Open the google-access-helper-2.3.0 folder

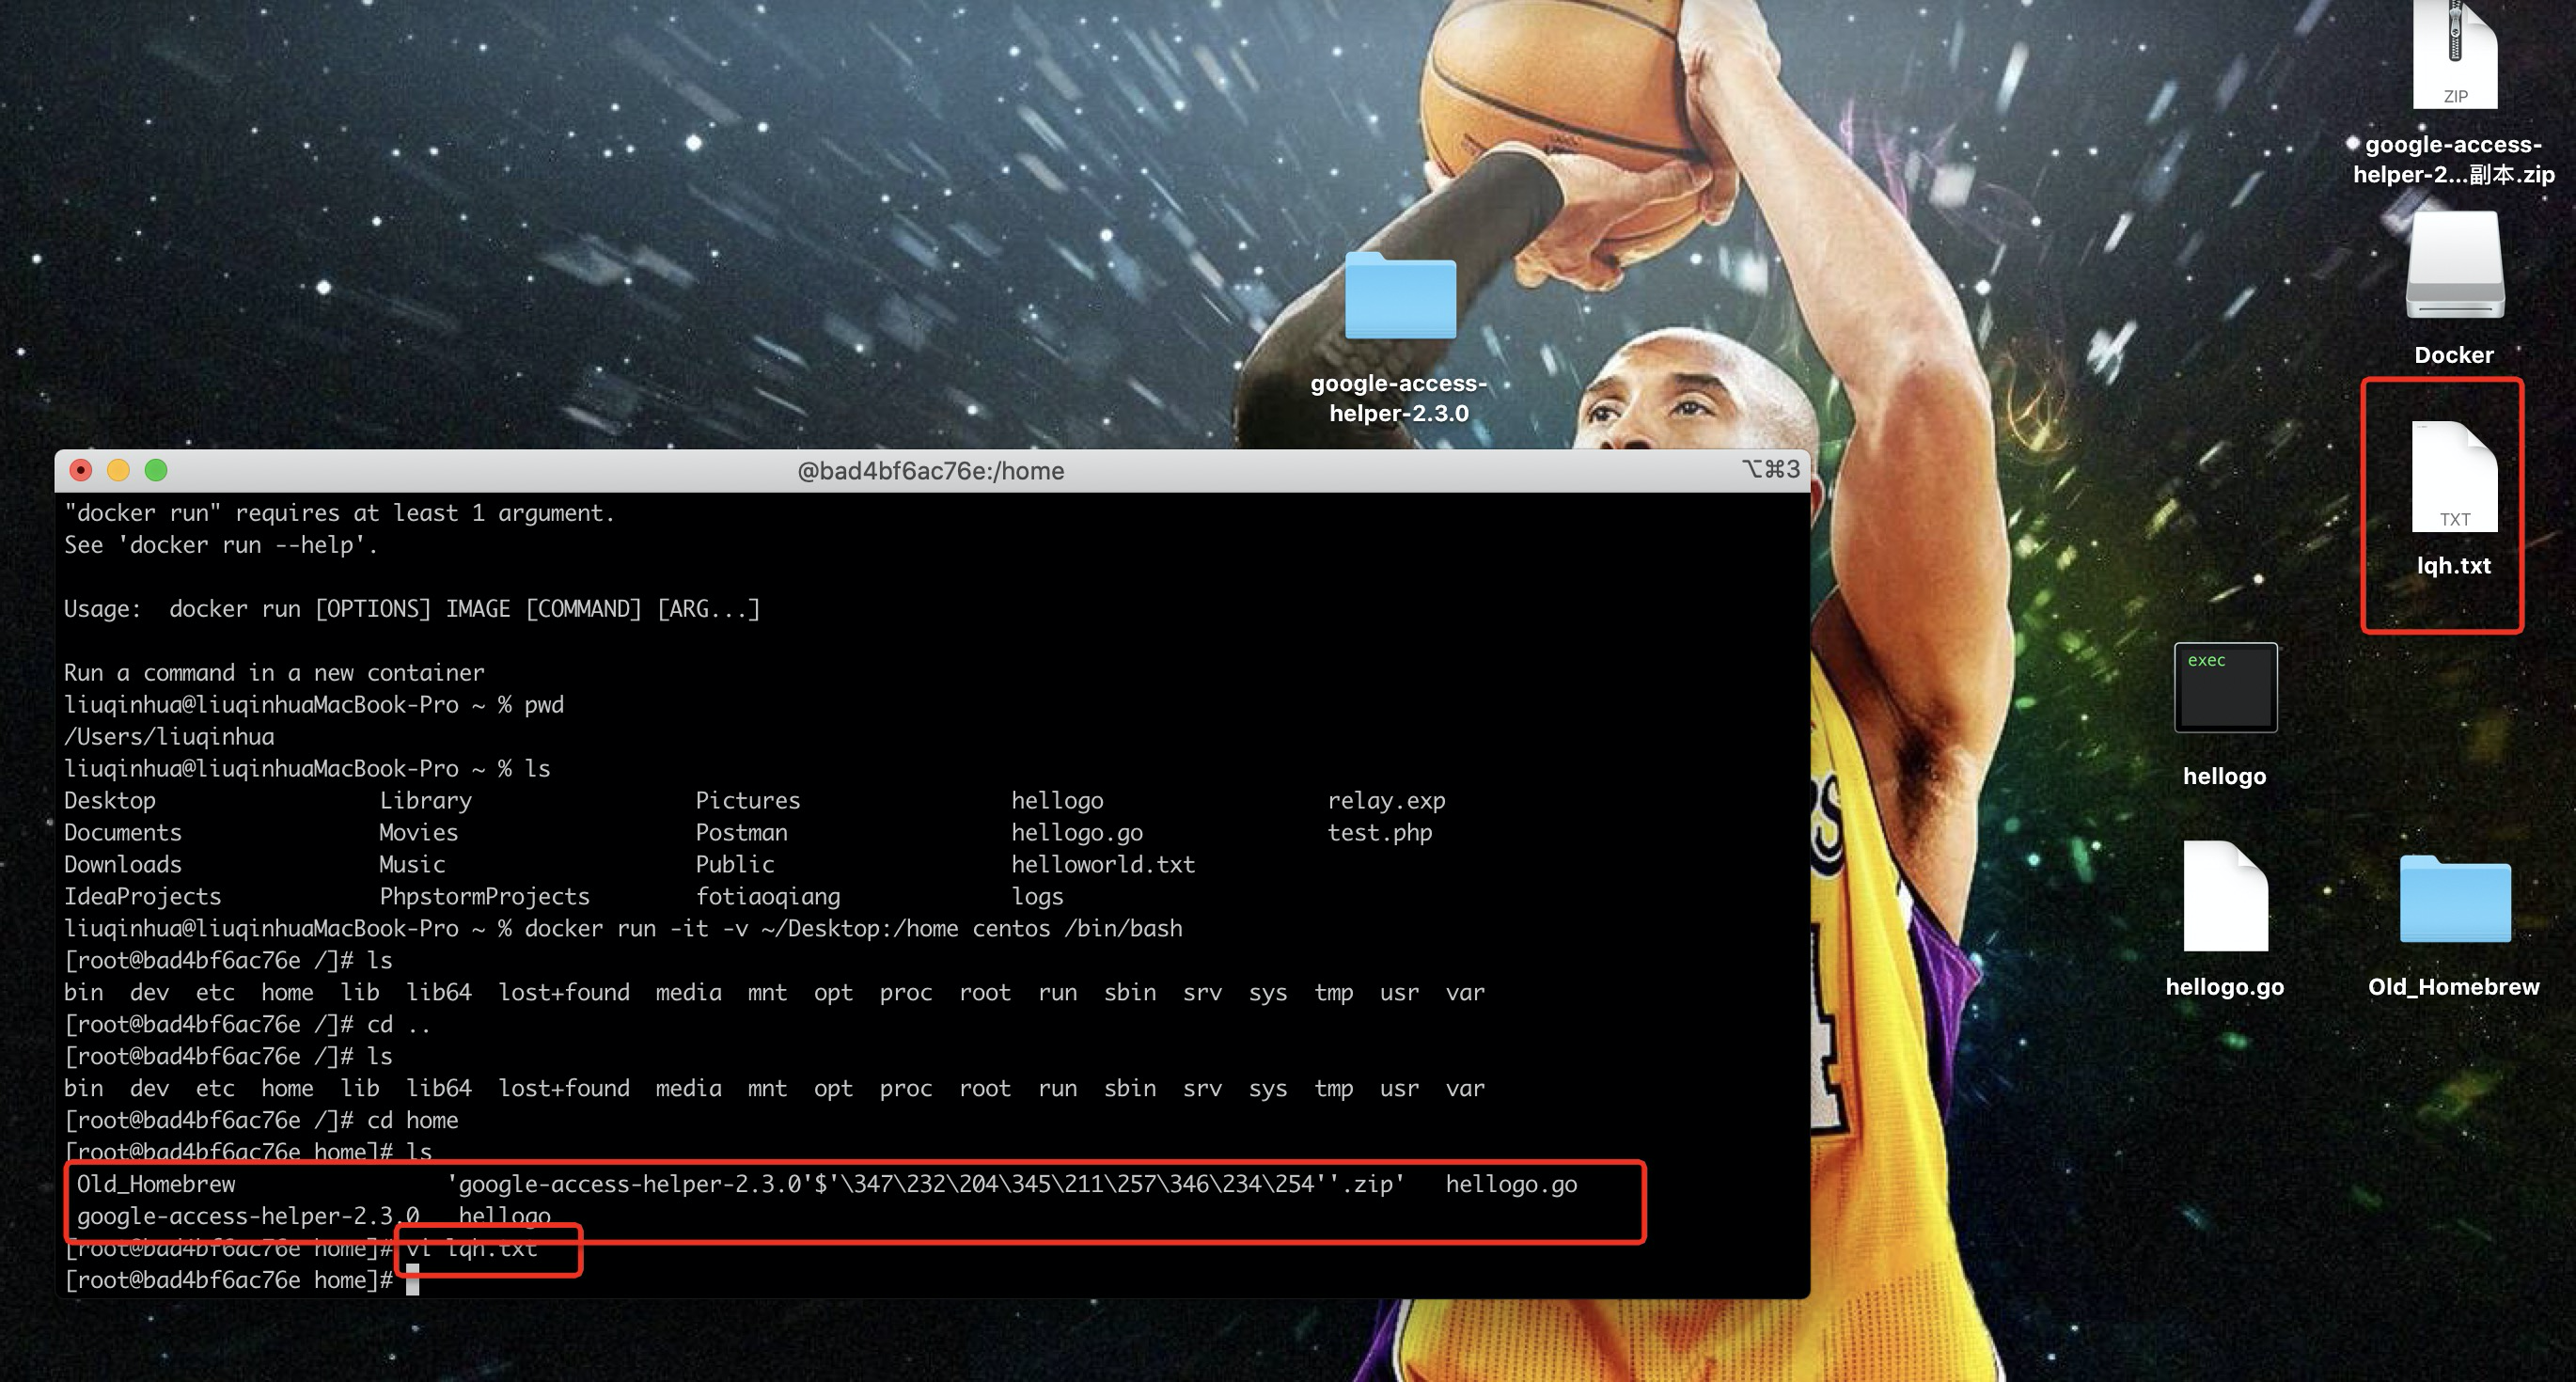[x=1399, y=297]
